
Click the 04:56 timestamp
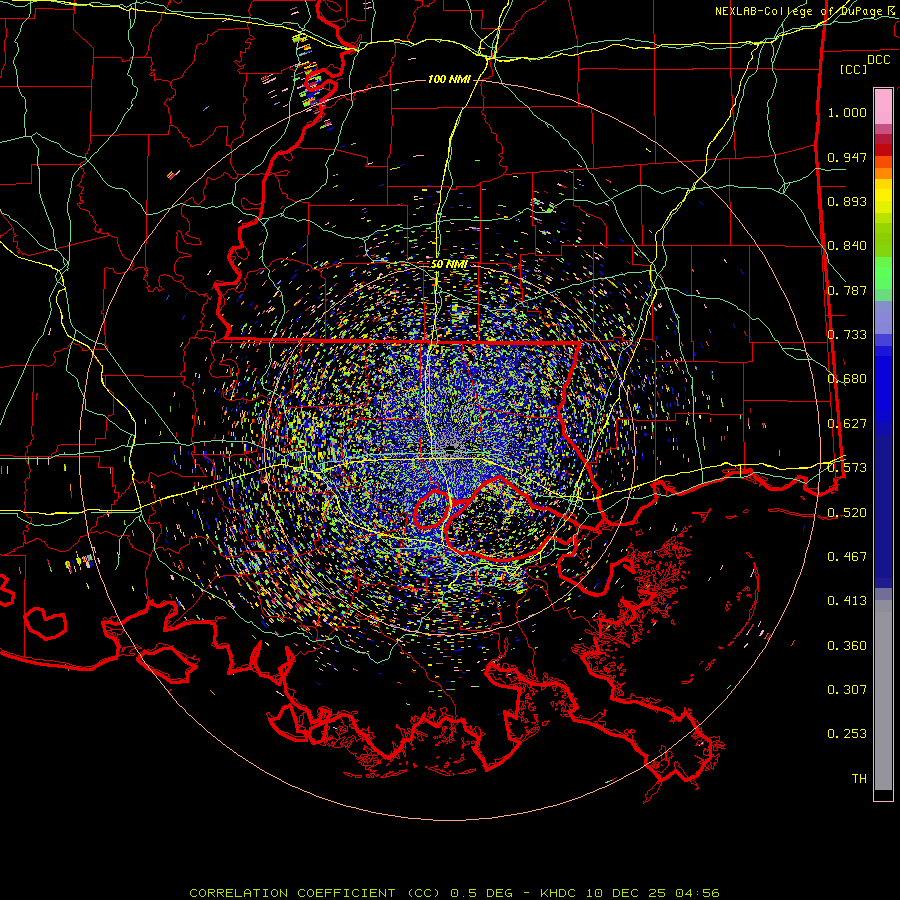[697, 893]
